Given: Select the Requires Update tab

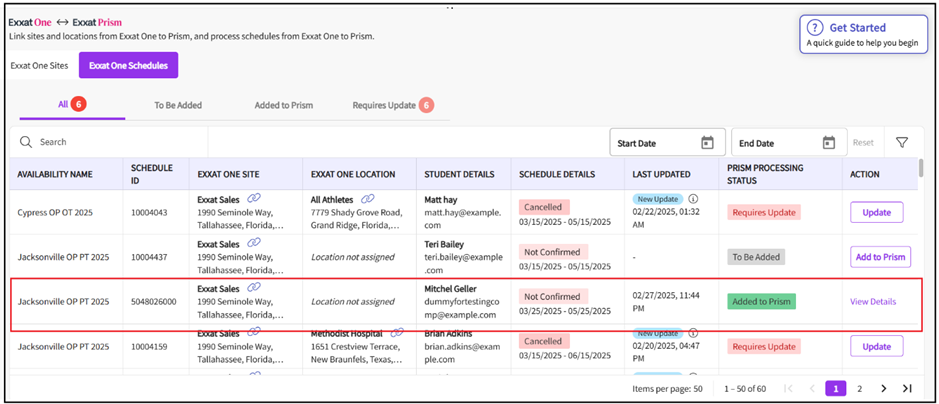Looking at the screenshot, I should pyautogui.click(x=384, y=105).
